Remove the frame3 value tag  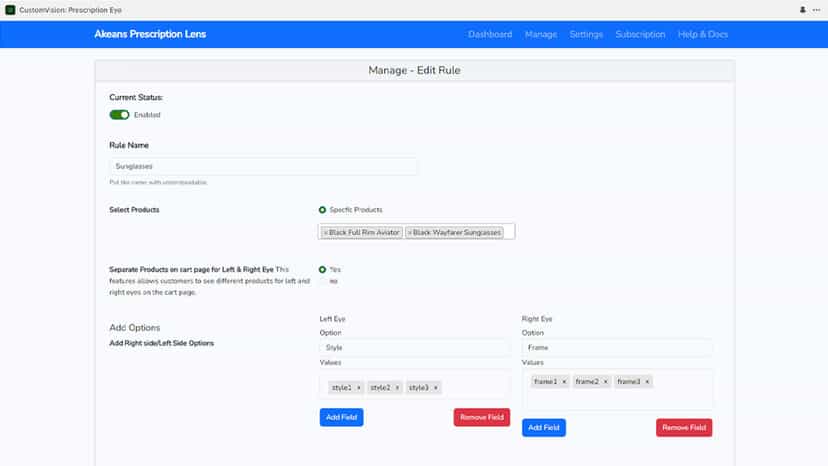pyautogui.click(x=647, y=381)
